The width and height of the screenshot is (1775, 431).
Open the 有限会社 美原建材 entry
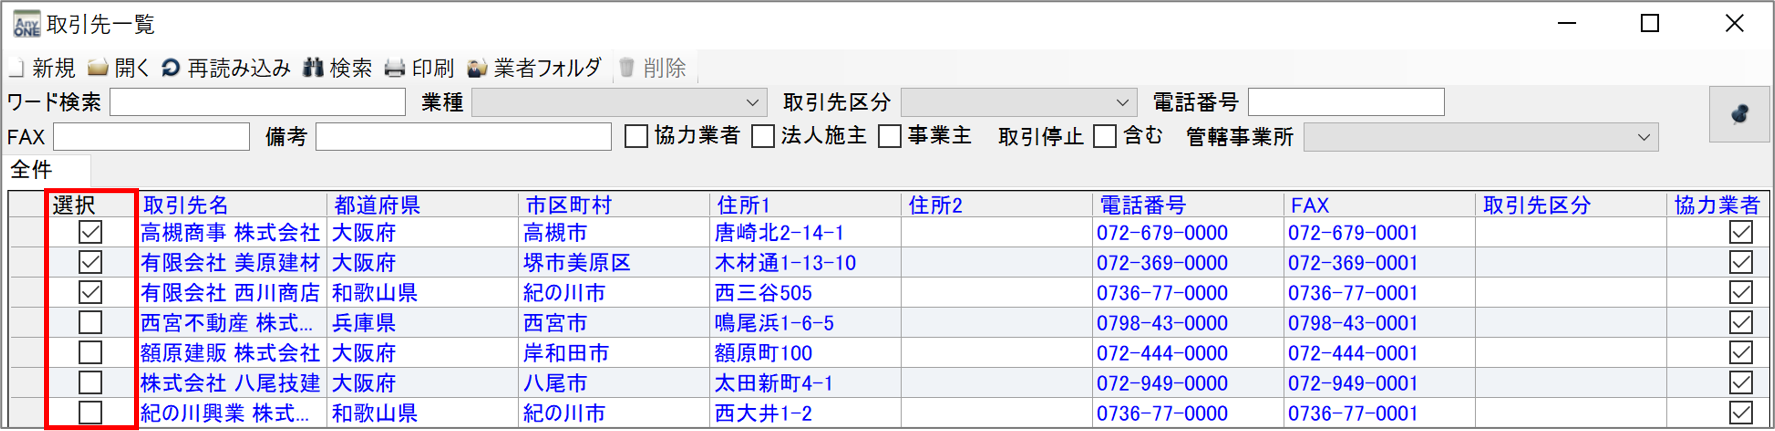tap(230, 263)
